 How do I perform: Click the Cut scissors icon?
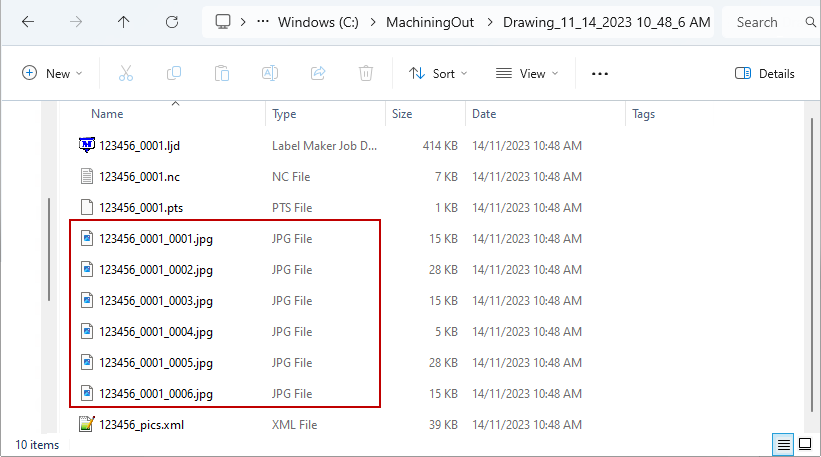click(x=126, y=73)
